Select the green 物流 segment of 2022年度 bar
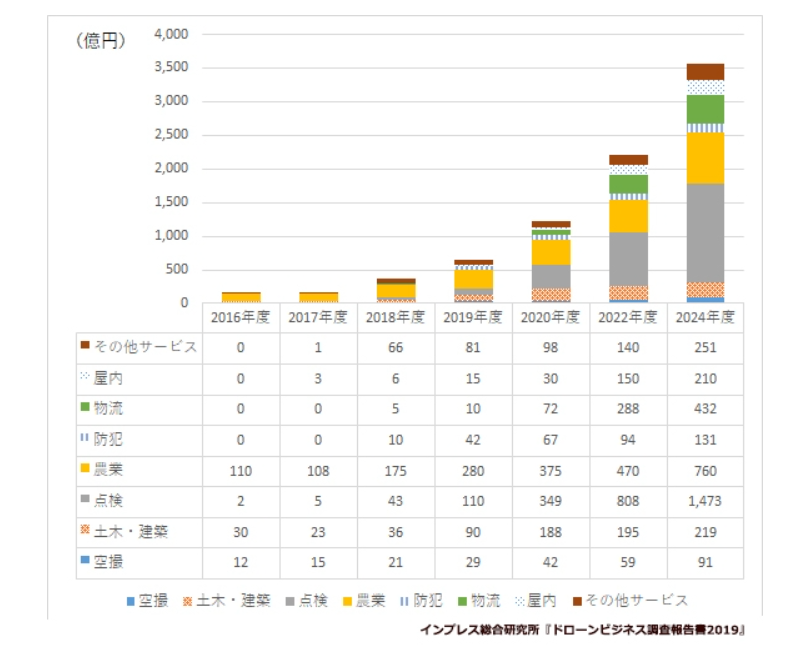Screen dimensions: 812x647 tap(628, 184)
